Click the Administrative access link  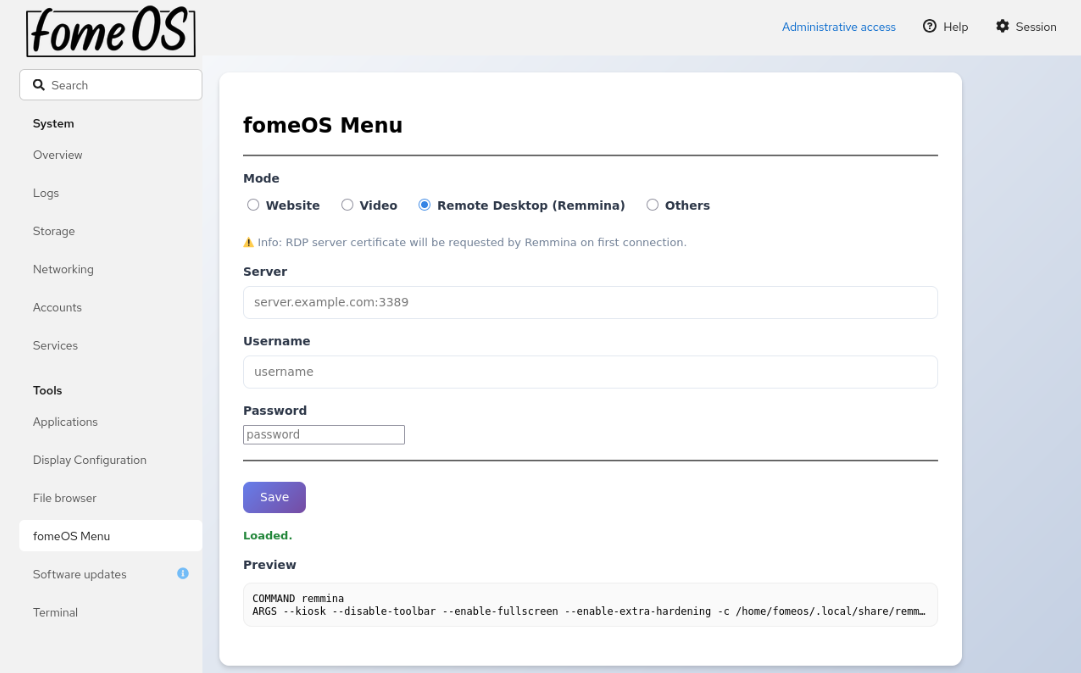(839, 27)
